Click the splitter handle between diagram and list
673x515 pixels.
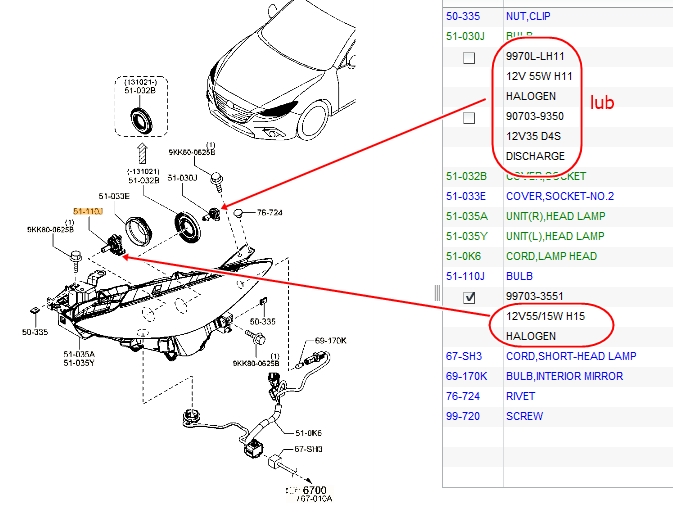(x=436, y=292)
